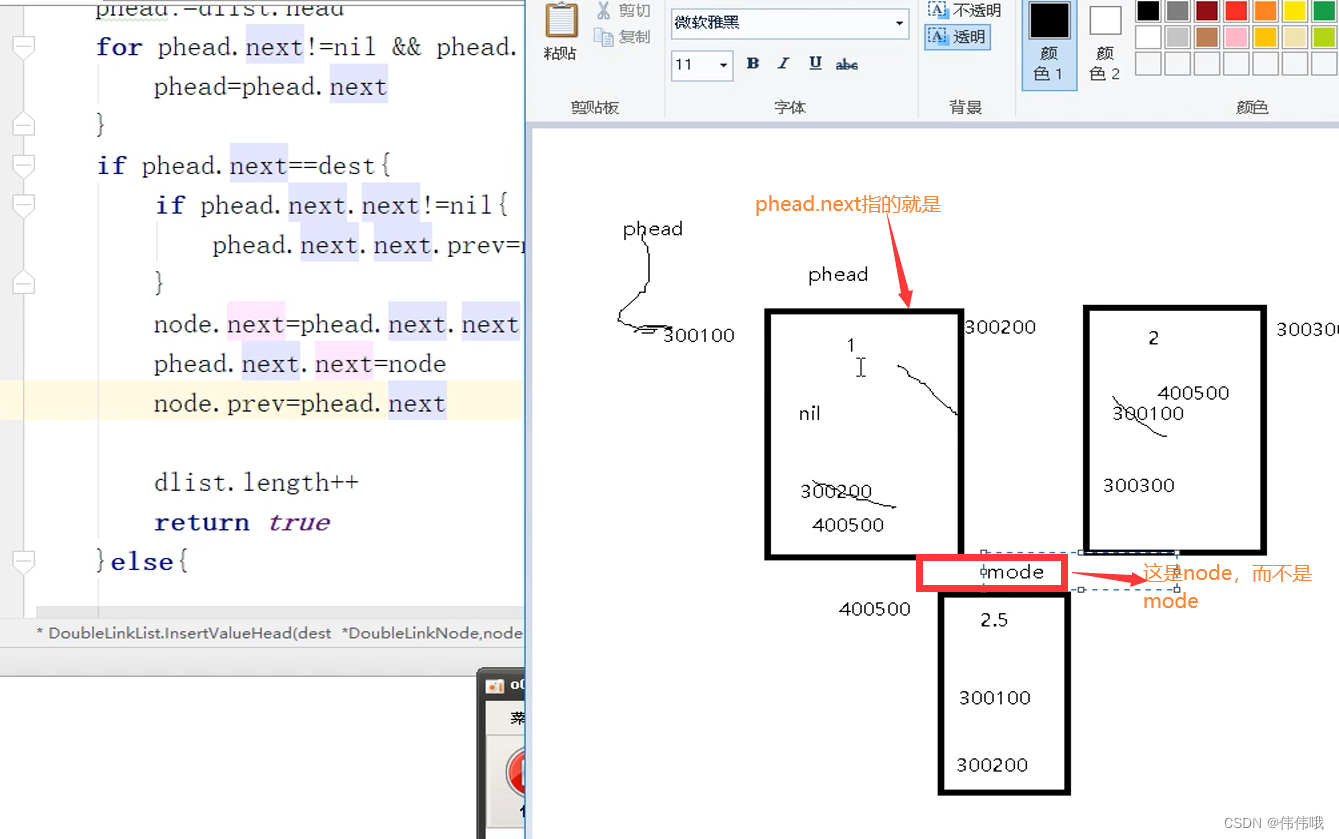Click the 'phead=phead.next' code line

pos(270,87)
